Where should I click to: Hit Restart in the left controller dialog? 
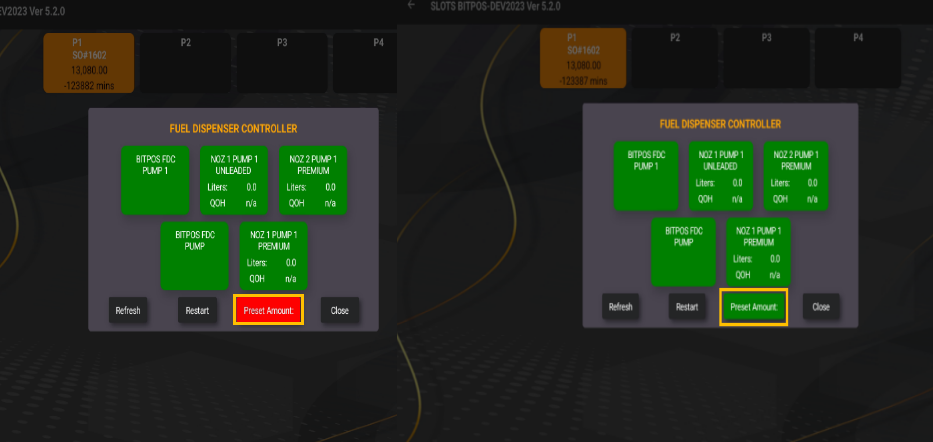click(x=197, y=310)
